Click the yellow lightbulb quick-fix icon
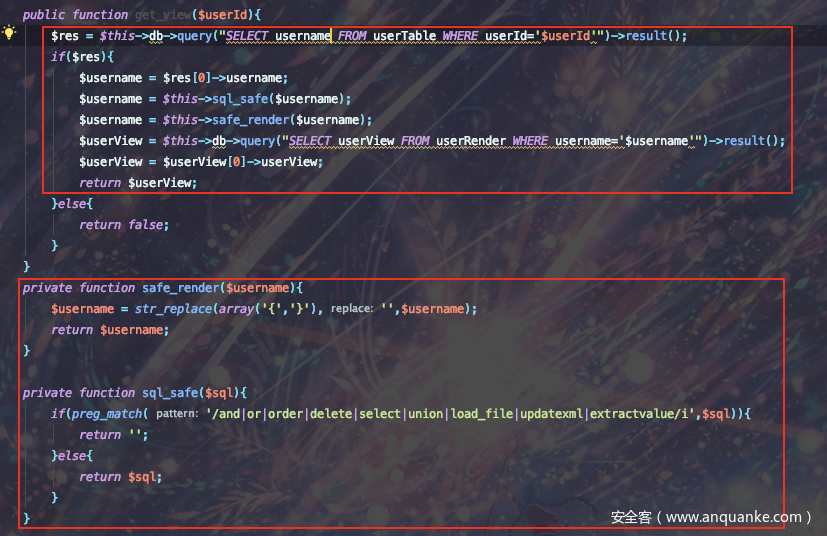Screen dimensions: 827x536 point(9,33)
